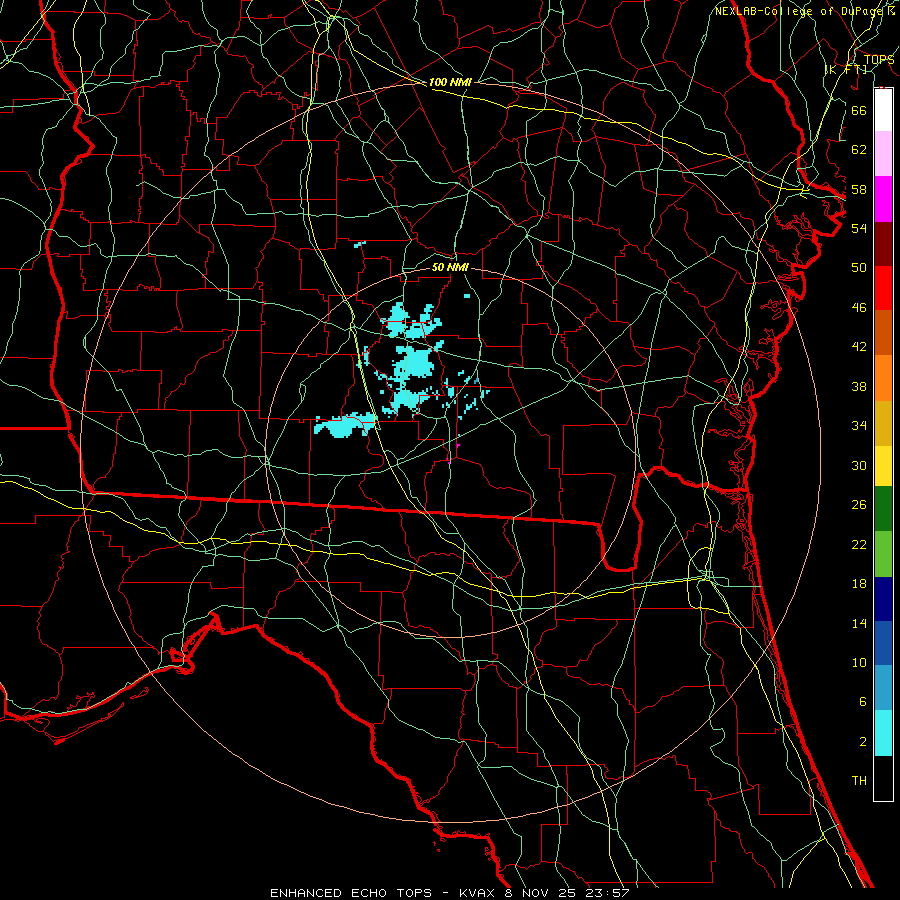Click the 42 value on the legend

click(x=859, y=347)
